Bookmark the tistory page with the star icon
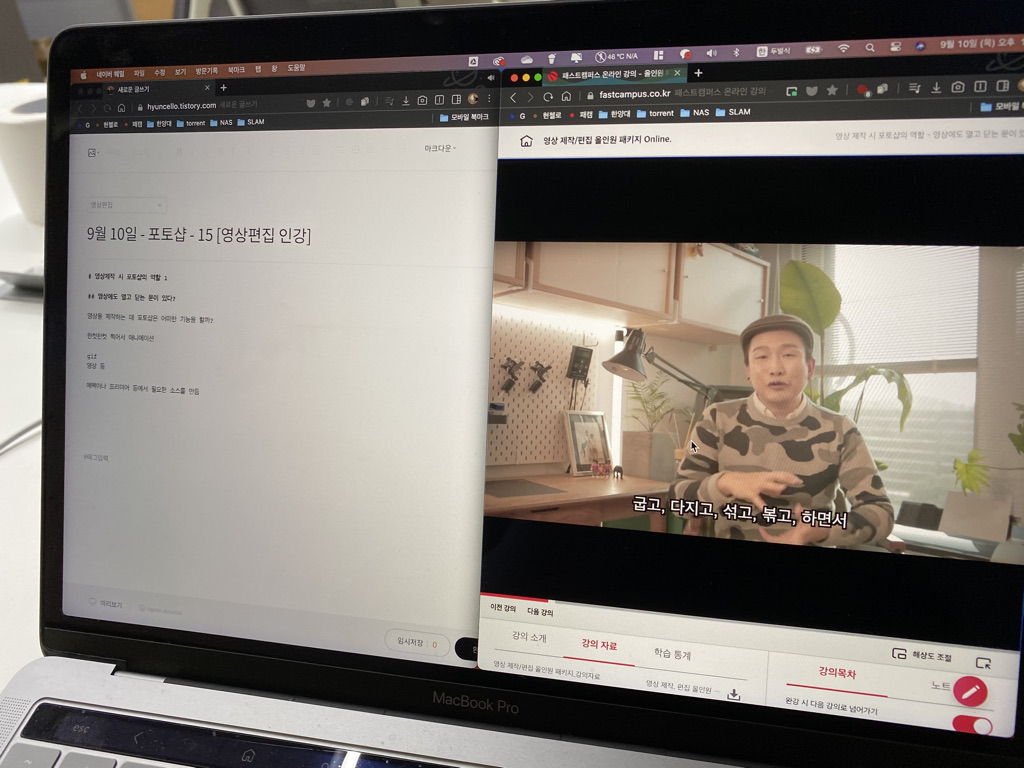This screenshot has width=1024, height=768. pos(326,103)
